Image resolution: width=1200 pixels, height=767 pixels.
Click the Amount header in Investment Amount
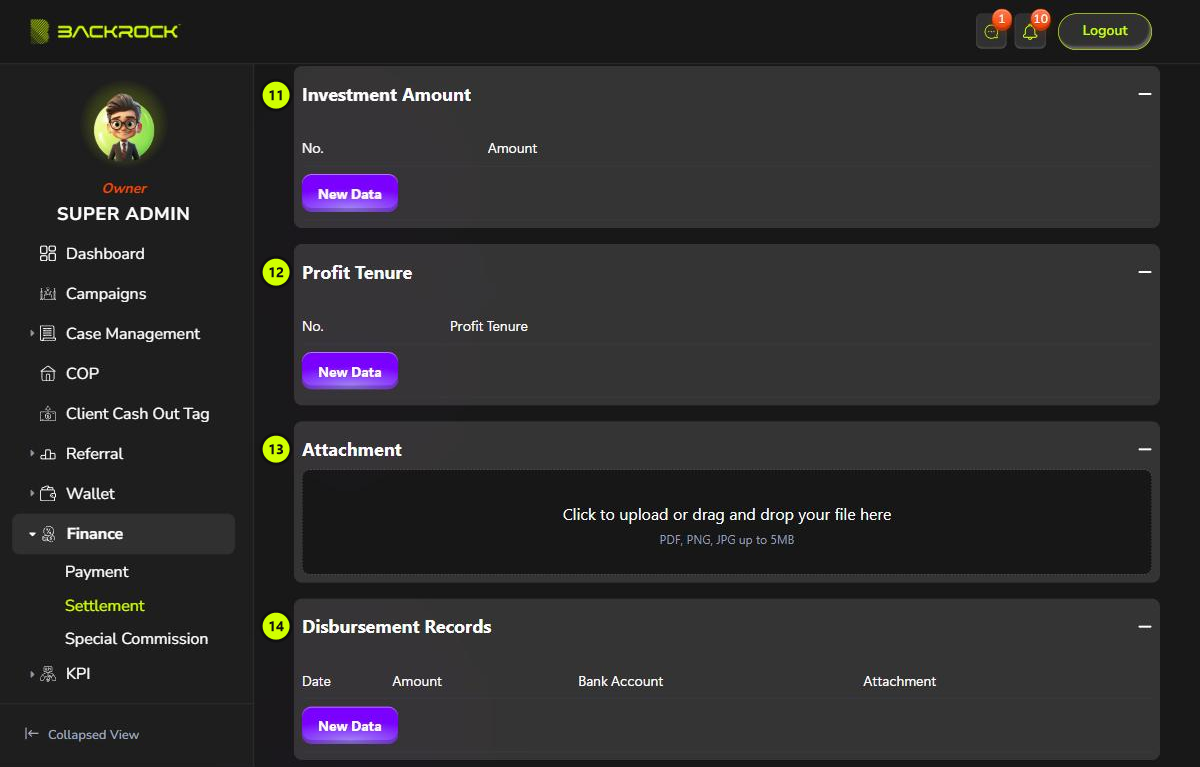pos(513,148)
